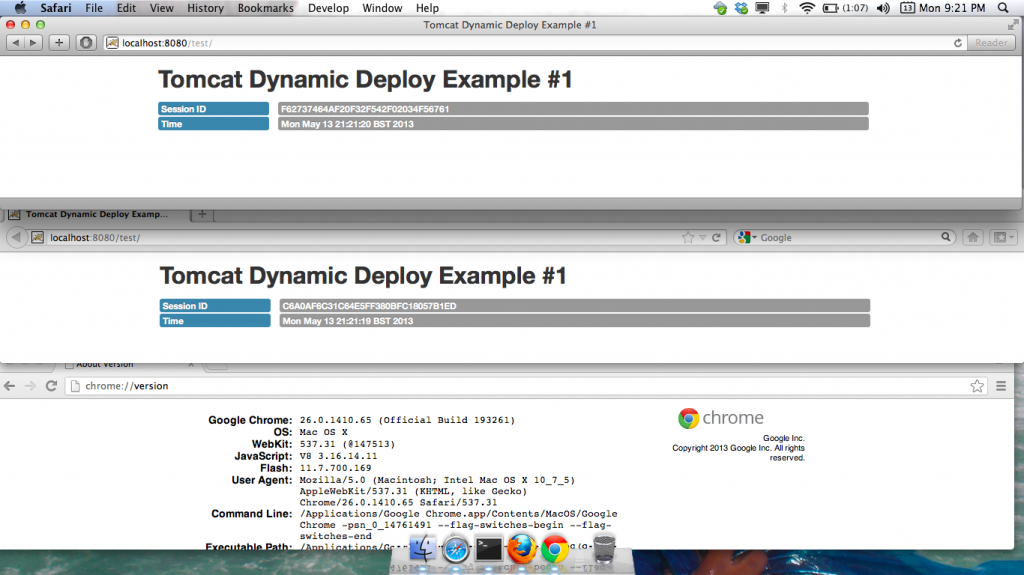Click Safari's Reader button

(991, 42)
